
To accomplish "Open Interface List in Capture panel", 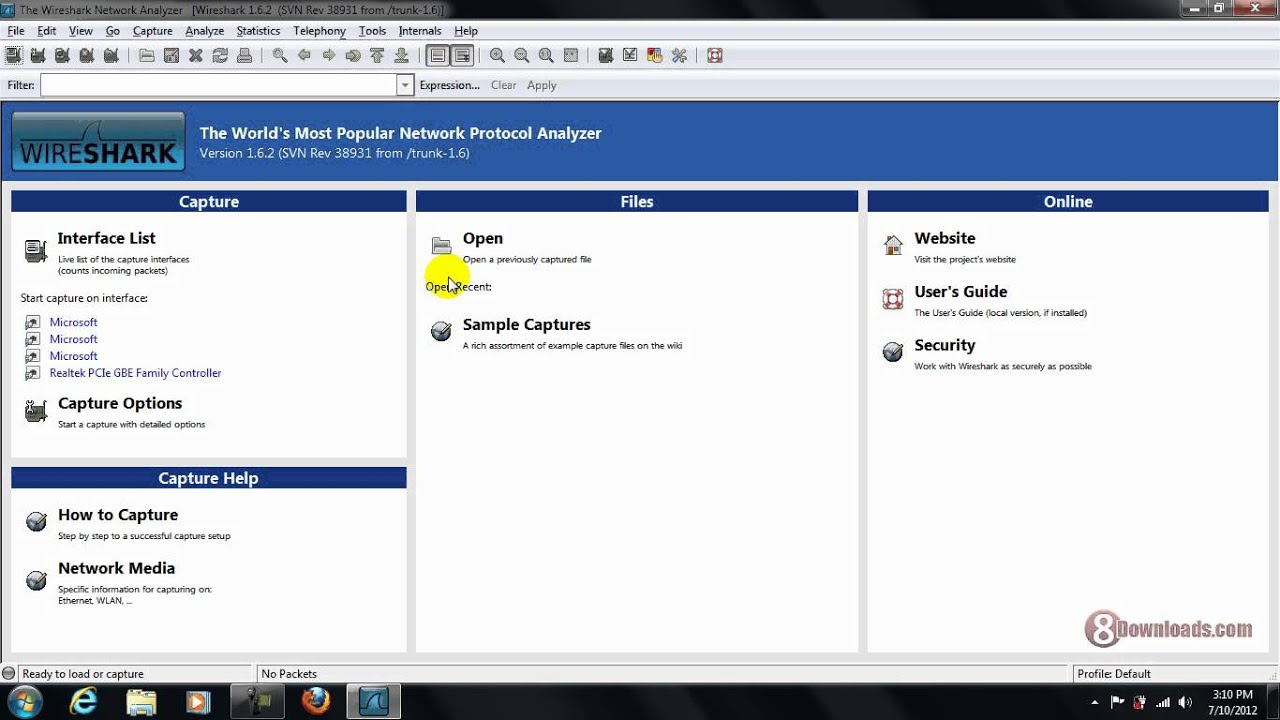I will (107, 238).
